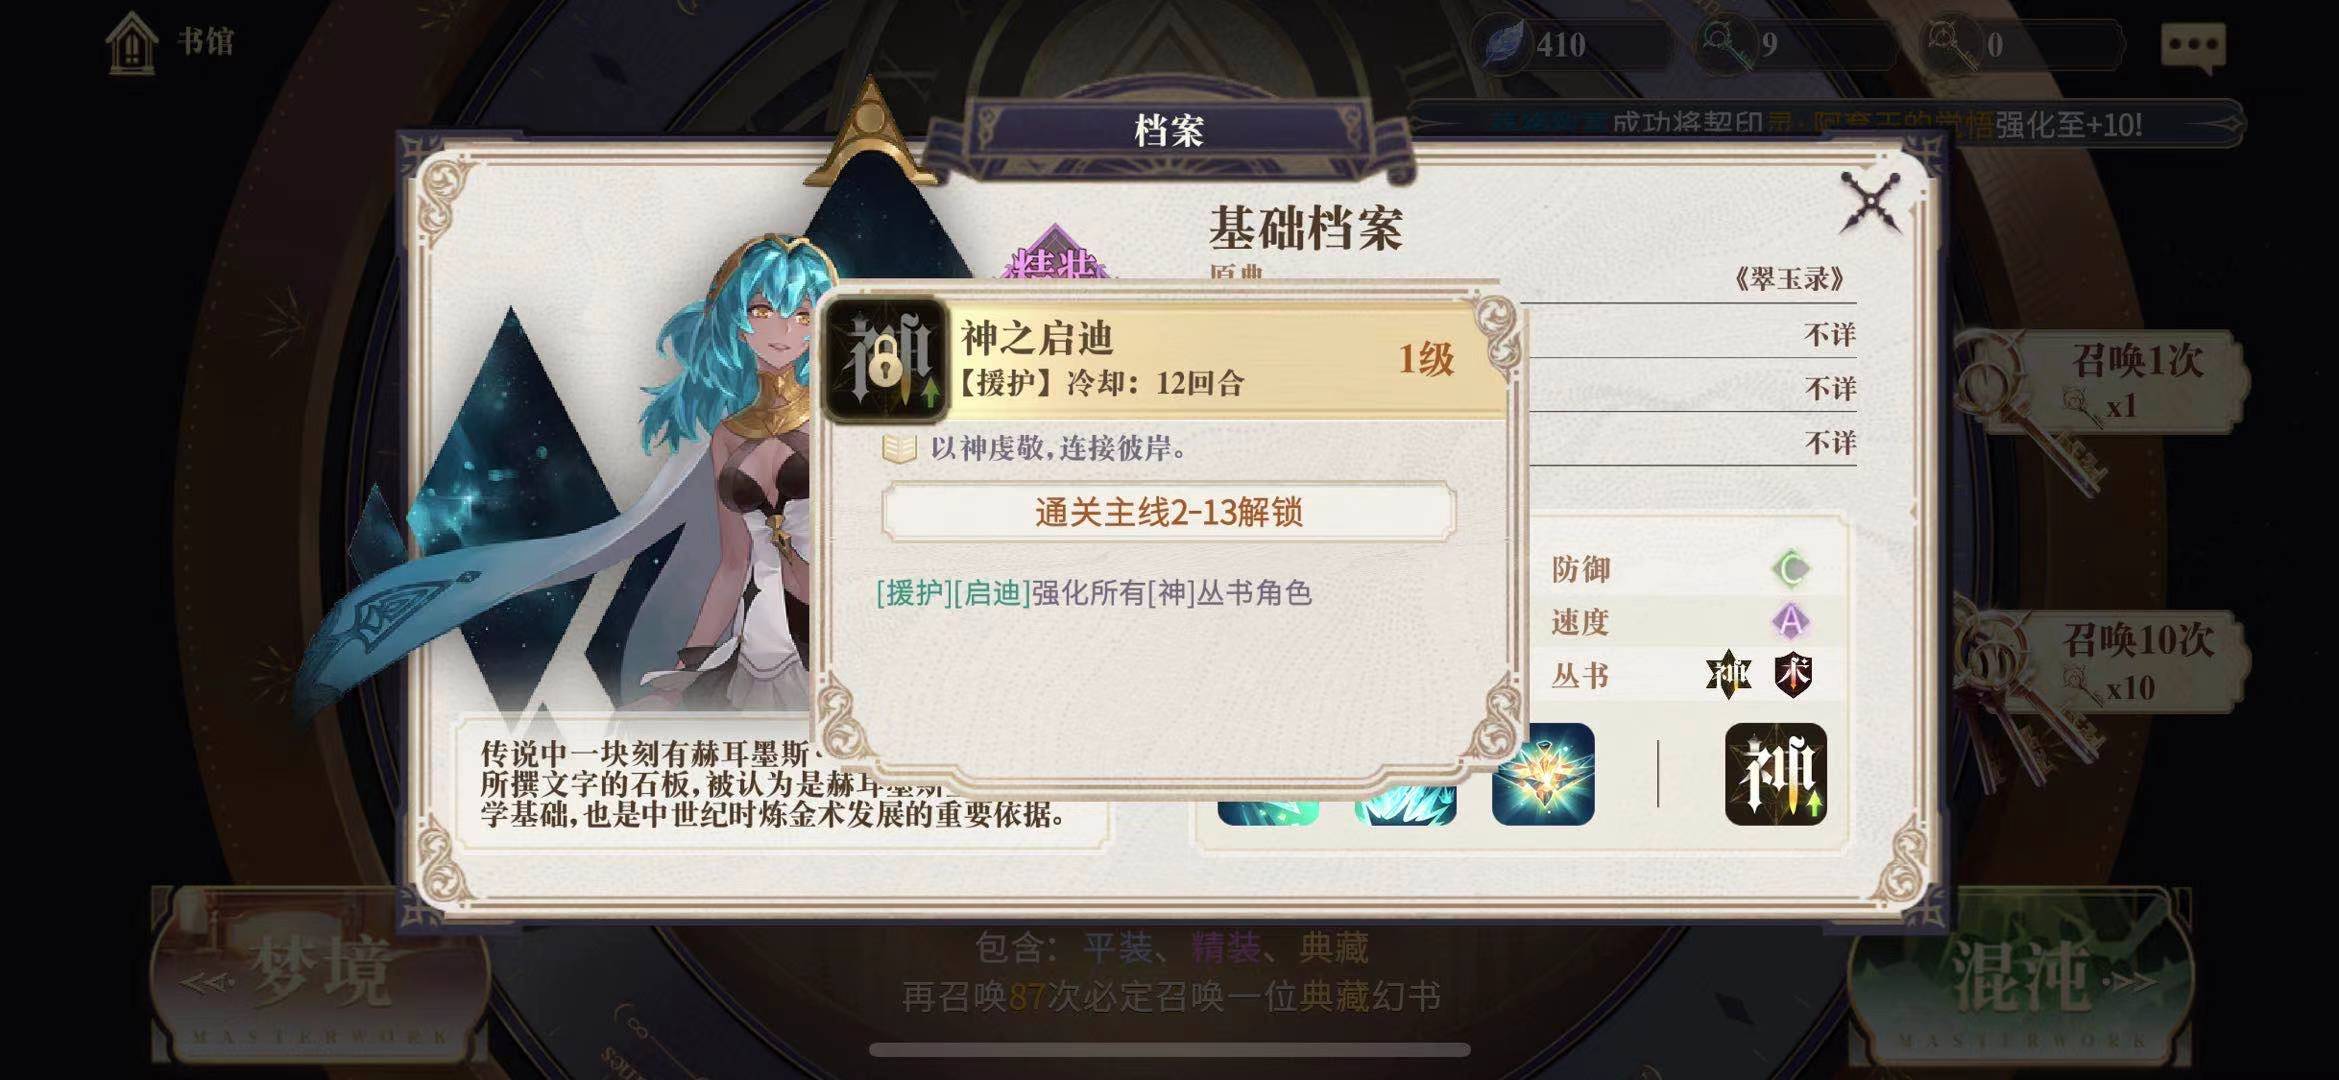Tap the 神 support skill icon at bottom right
Viewport: 2339px width, 1080px height.
click(x=1775, y=774)
